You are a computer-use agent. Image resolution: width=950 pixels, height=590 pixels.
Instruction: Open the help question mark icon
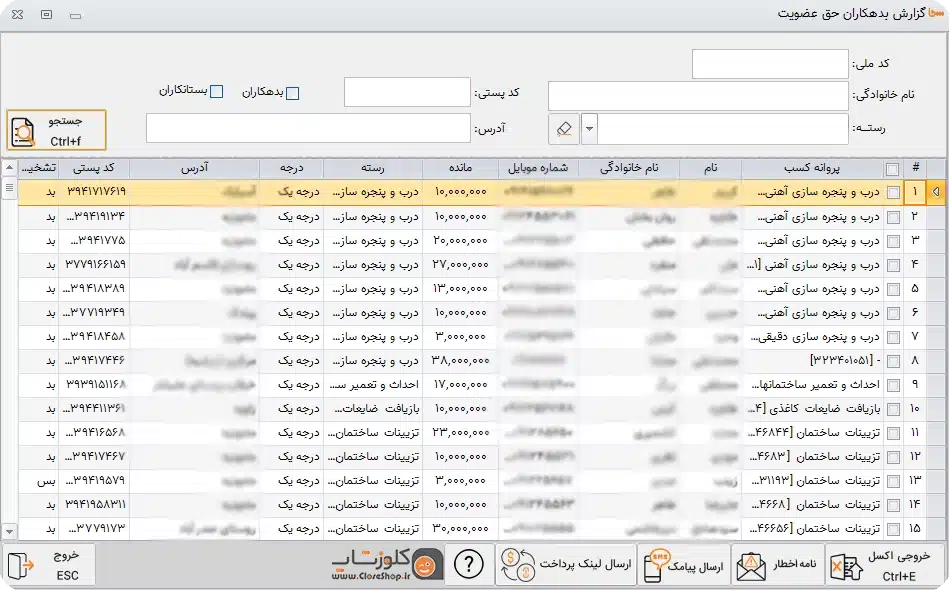(x=468, y=565)
